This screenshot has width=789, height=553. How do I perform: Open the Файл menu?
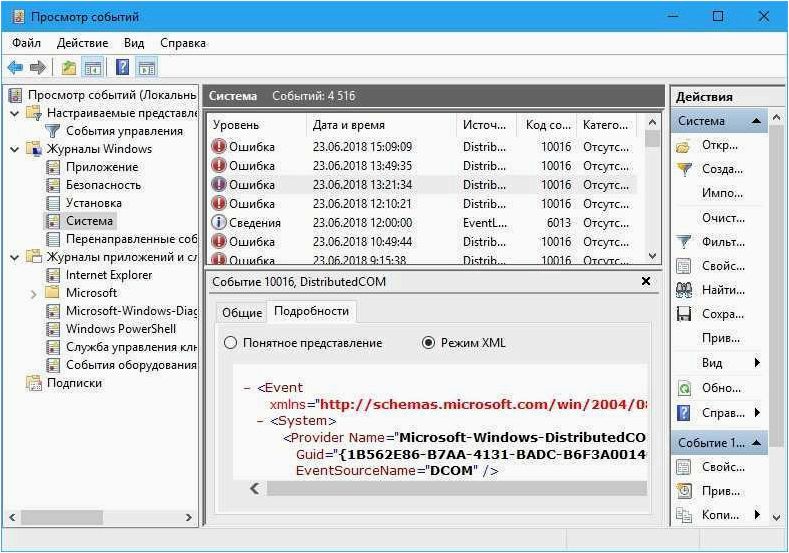(x=26, y=43)
